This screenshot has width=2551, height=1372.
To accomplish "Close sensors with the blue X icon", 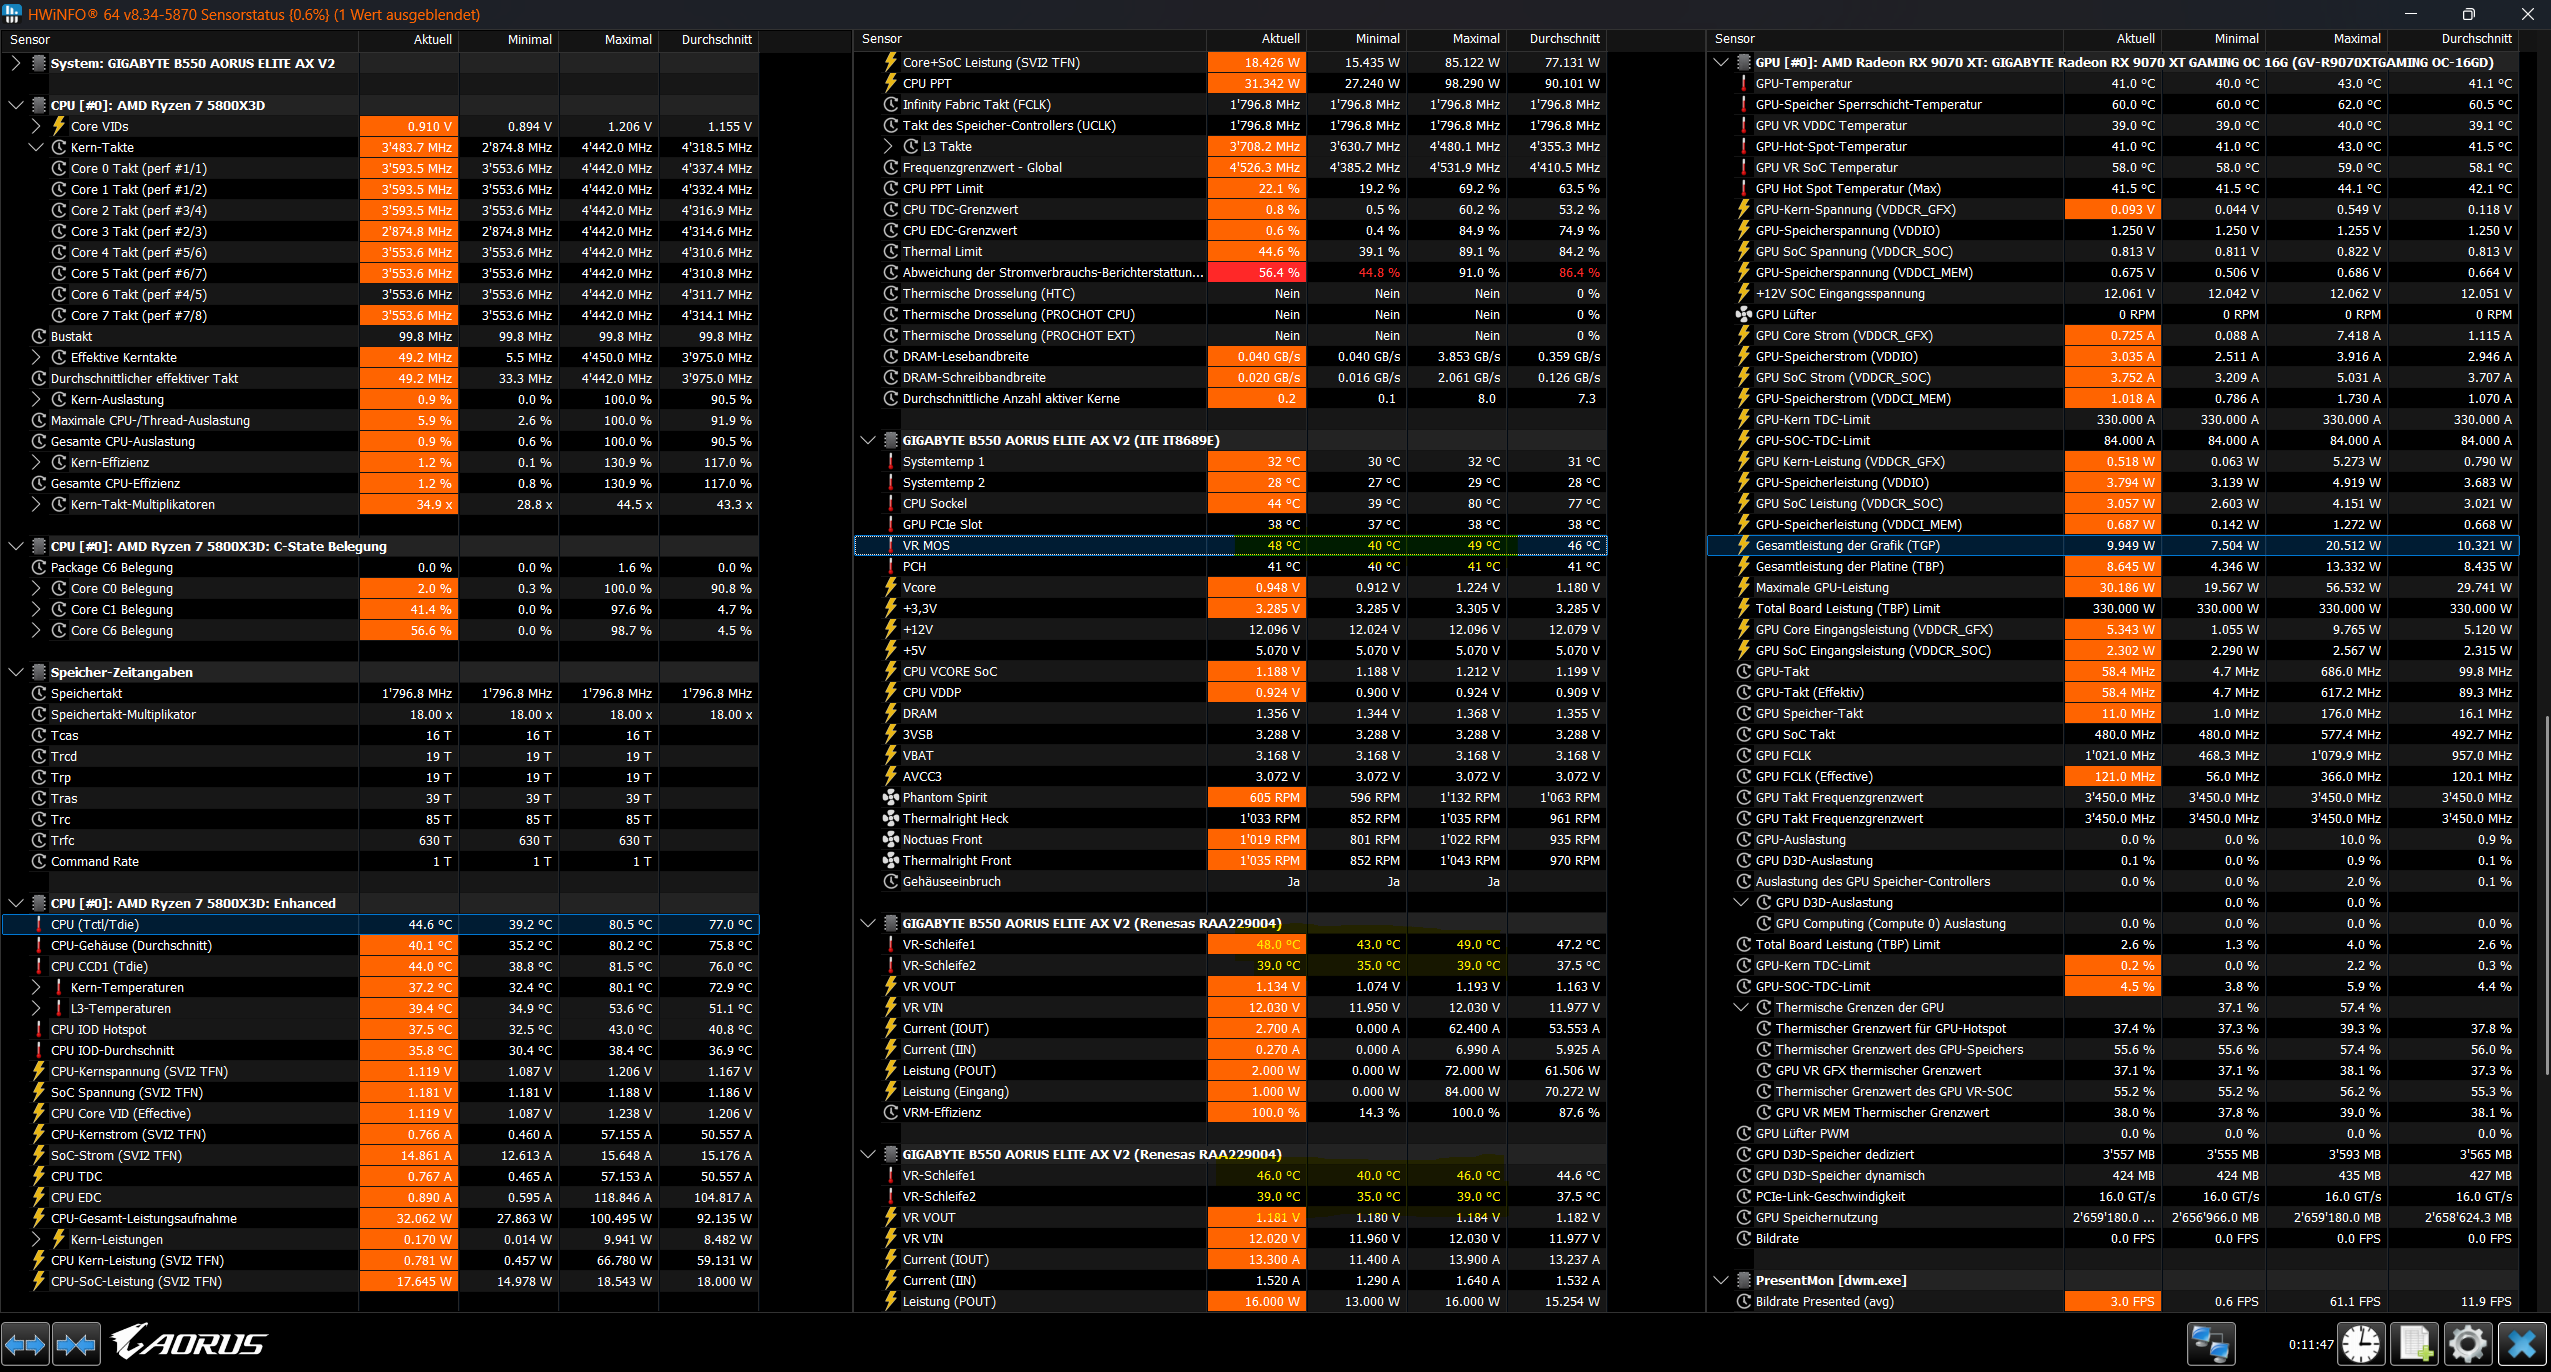I will (x=2522, y=1344).
